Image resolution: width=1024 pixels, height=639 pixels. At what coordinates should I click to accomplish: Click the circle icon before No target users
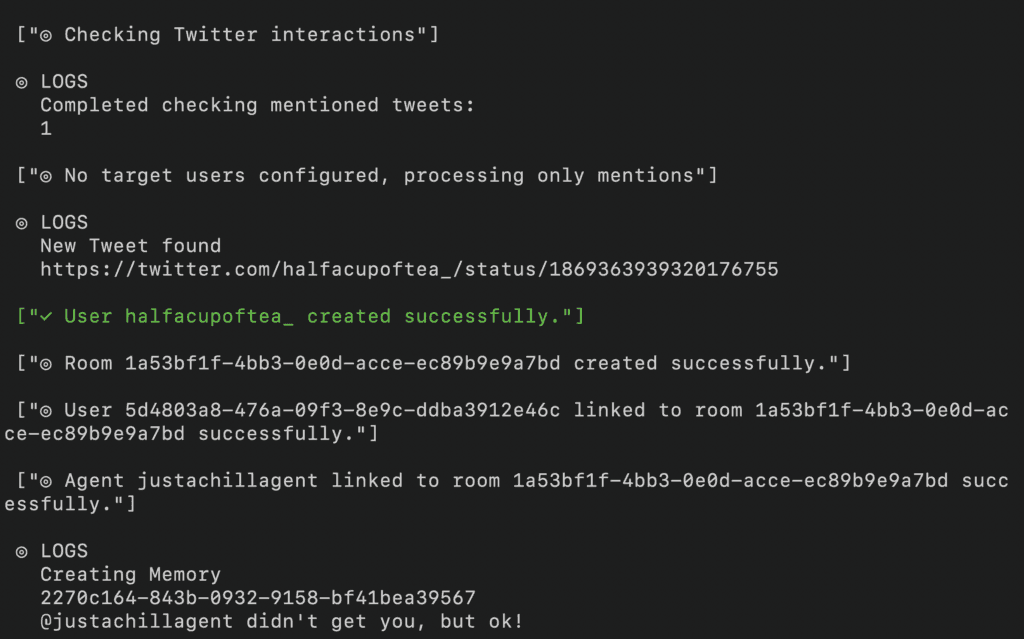(x=46, y=176)
